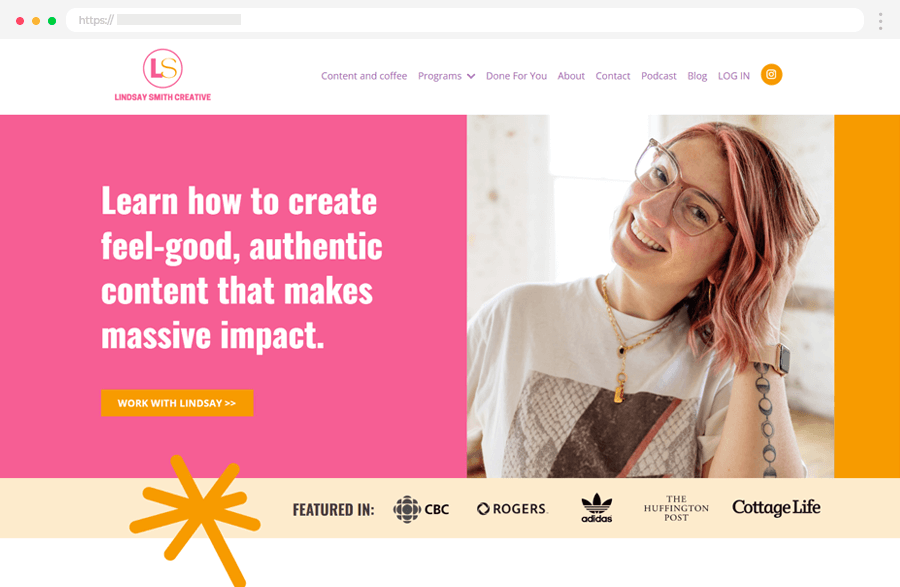
Task: Click the CBC logo
Action: [x=421, y=509]
